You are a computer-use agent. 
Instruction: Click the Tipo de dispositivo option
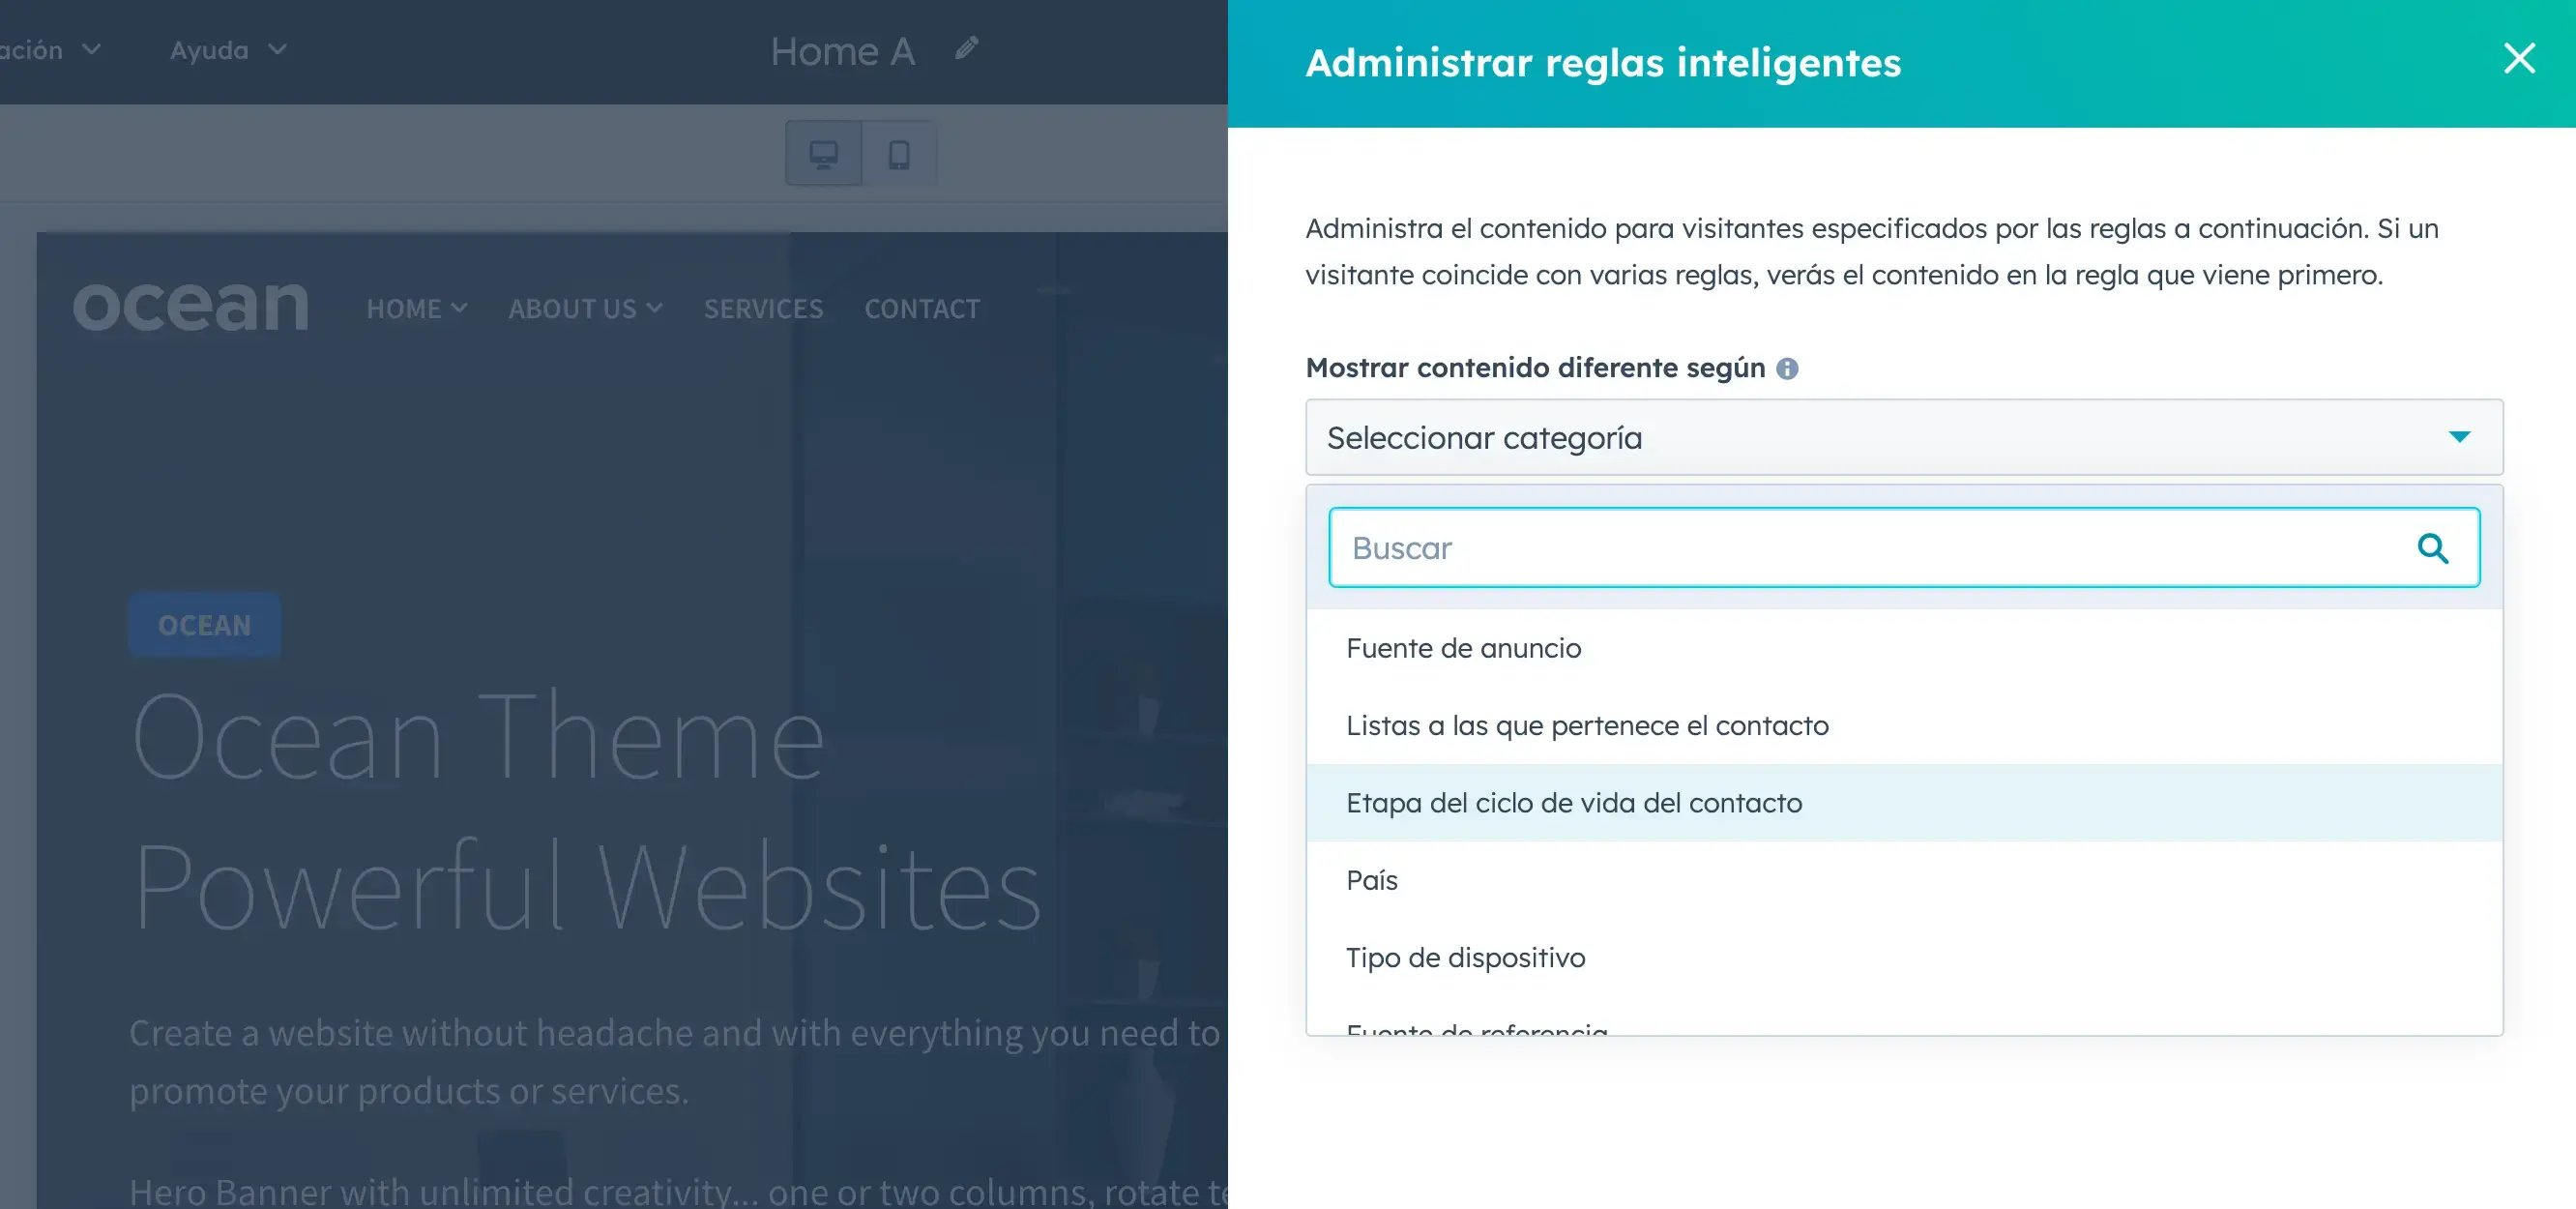tap(1467, 956)
